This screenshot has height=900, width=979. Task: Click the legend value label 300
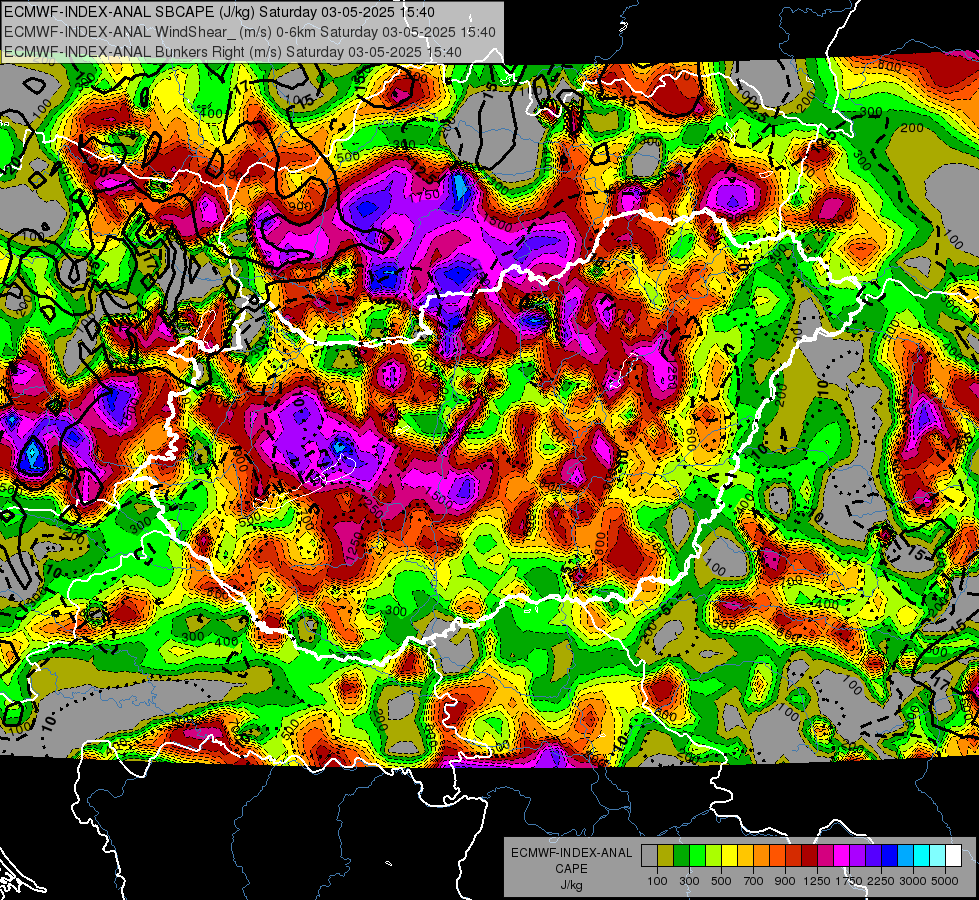[689, 881]
